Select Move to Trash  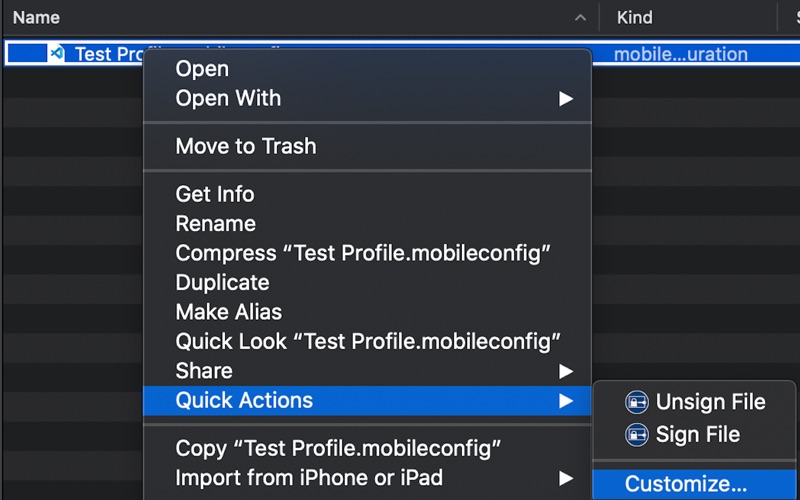tap(246, 146)
